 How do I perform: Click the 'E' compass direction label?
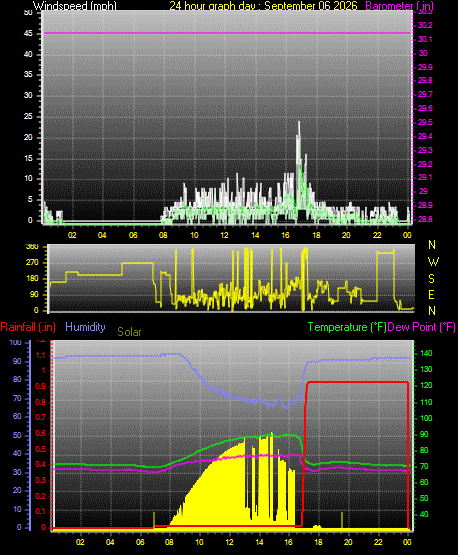431,295
